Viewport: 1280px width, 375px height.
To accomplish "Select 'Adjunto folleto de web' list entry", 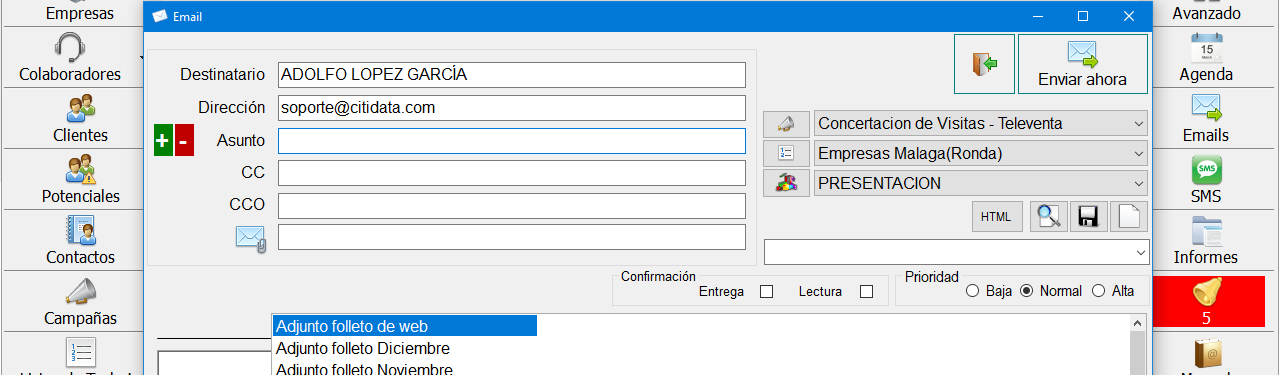I will pos(405,326).
